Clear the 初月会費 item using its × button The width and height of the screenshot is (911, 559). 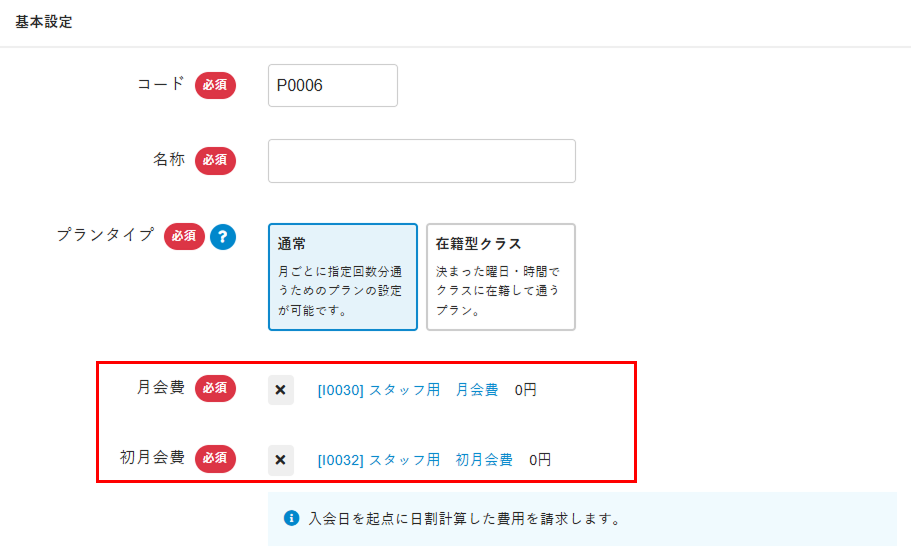point(281,460)
